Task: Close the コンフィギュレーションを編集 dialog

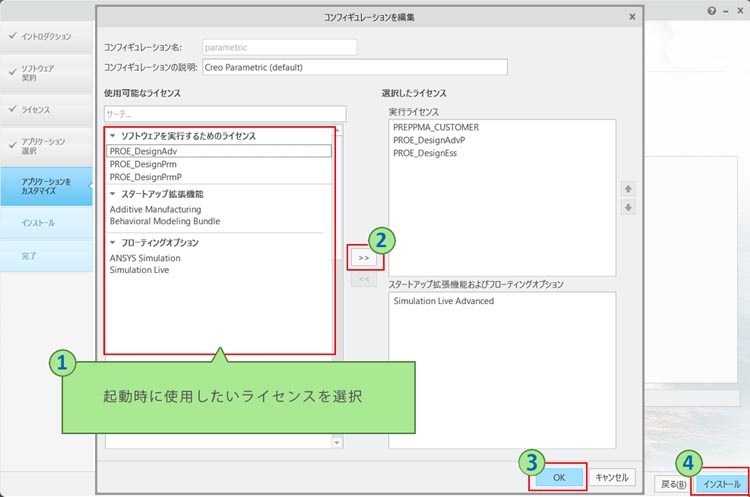Action: (x=632, y=17)
